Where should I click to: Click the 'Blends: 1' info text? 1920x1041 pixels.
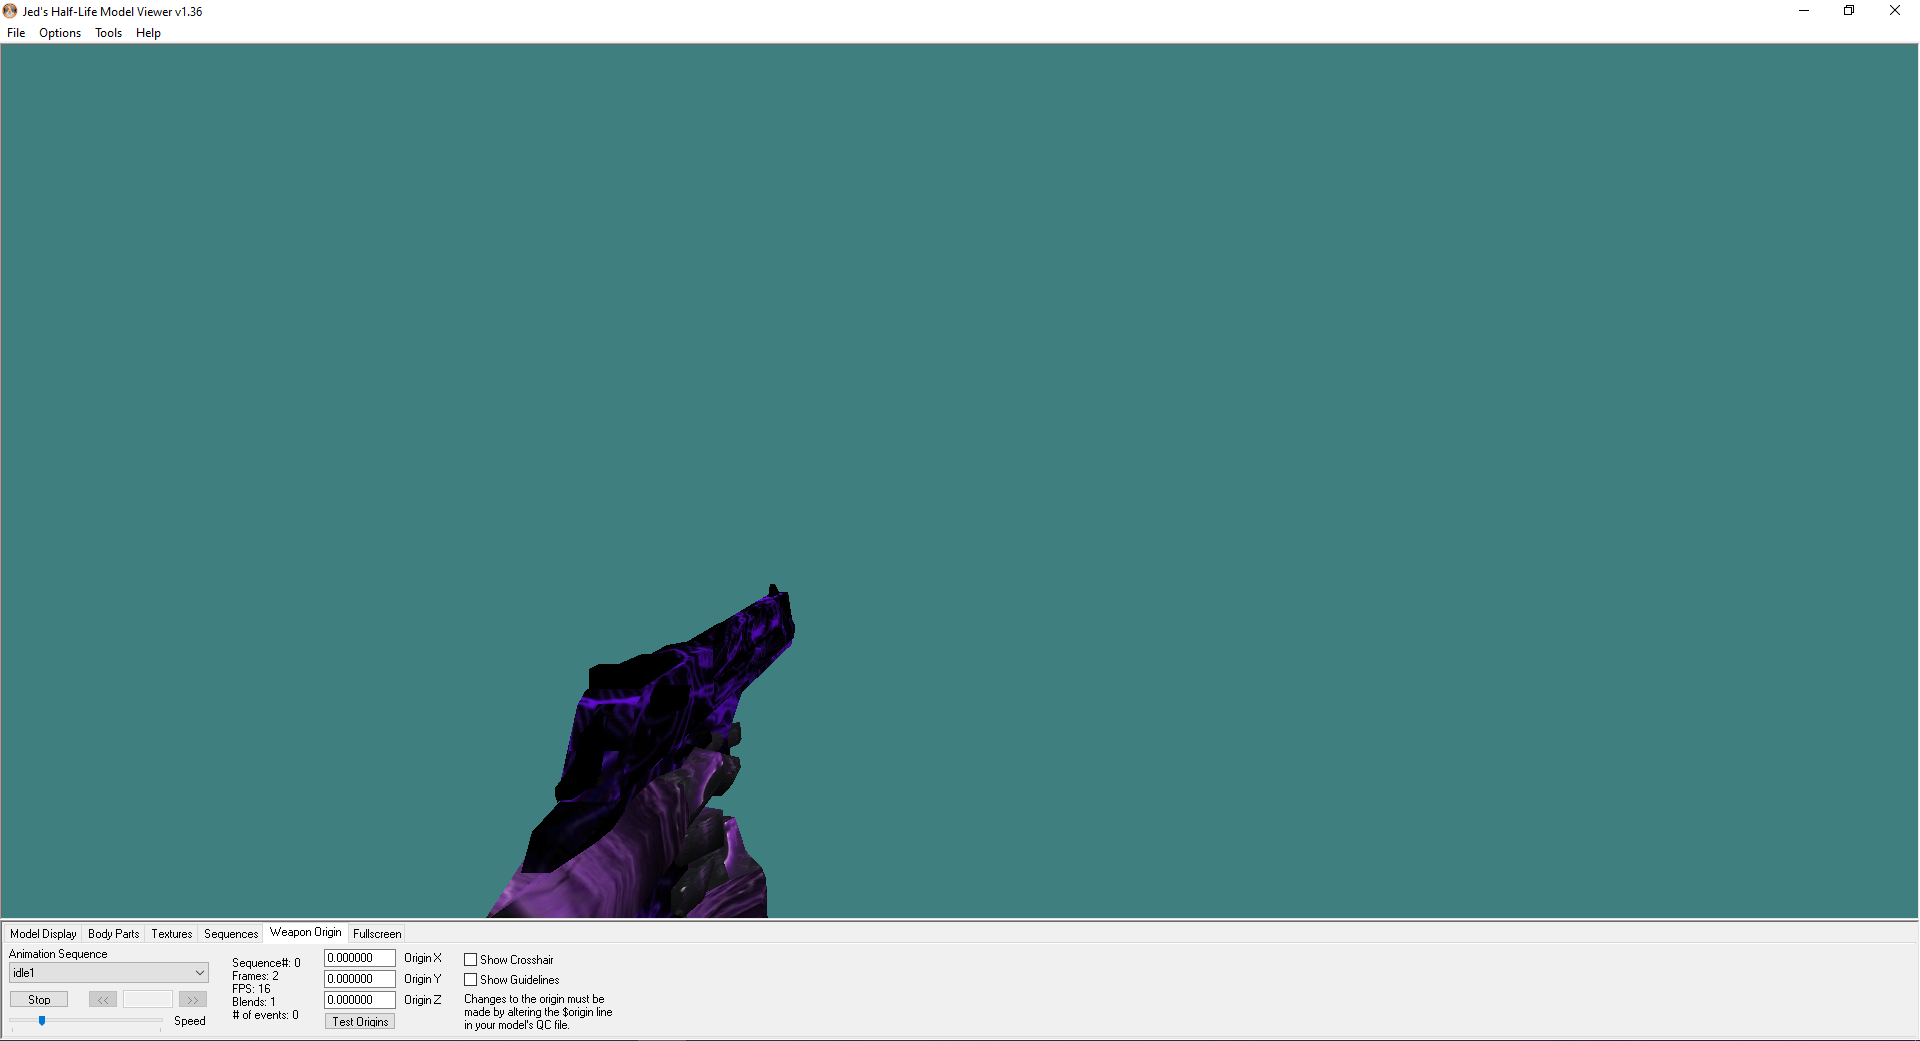254,1002
